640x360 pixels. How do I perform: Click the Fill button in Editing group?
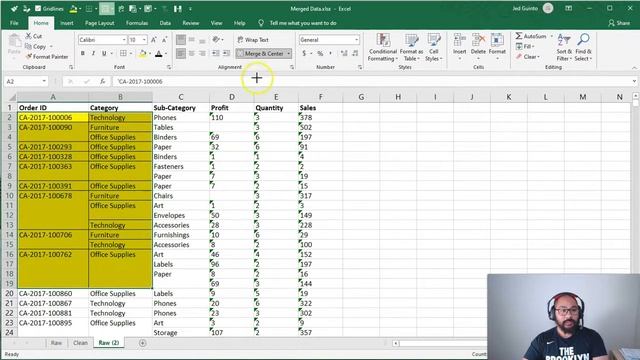coord(525,47)
